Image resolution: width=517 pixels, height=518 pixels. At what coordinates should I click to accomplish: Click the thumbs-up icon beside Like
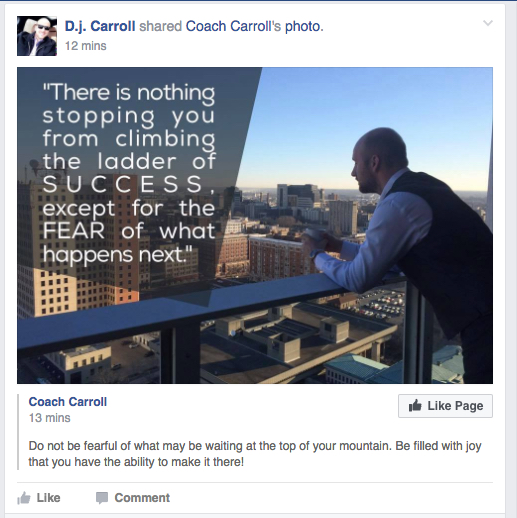tap(24, 498)
